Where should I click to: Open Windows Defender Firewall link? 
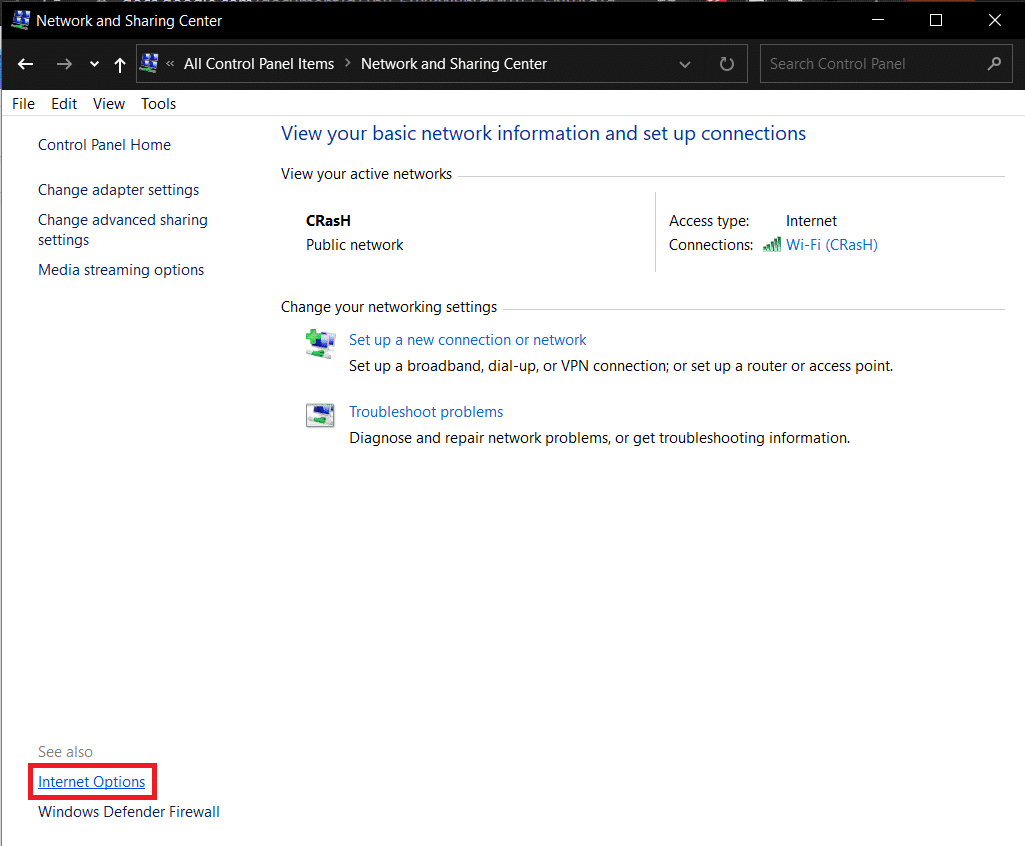[x=128, y=812]
